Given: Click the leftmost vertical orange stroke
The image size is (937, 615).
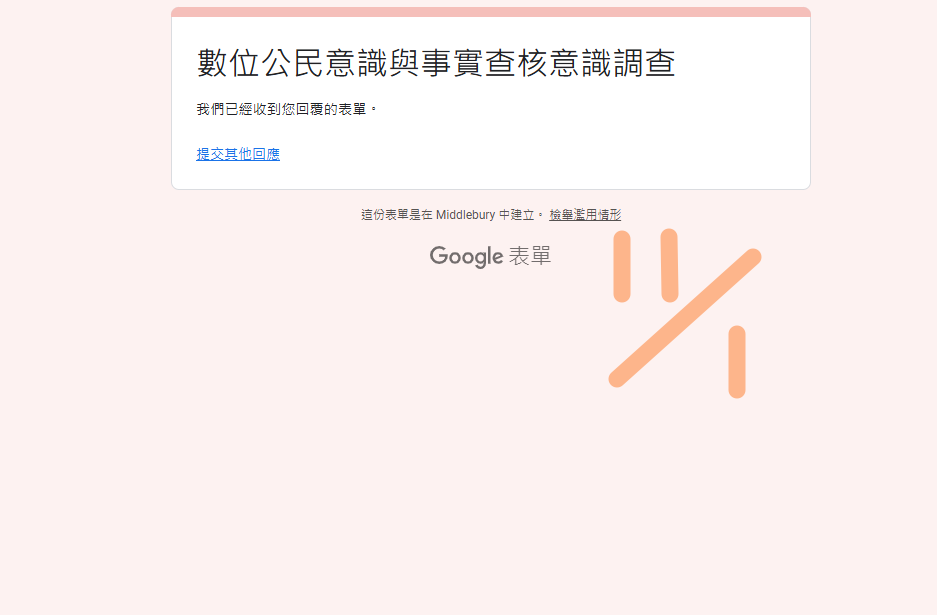Looking at the screenshot, I should [622, 266].
